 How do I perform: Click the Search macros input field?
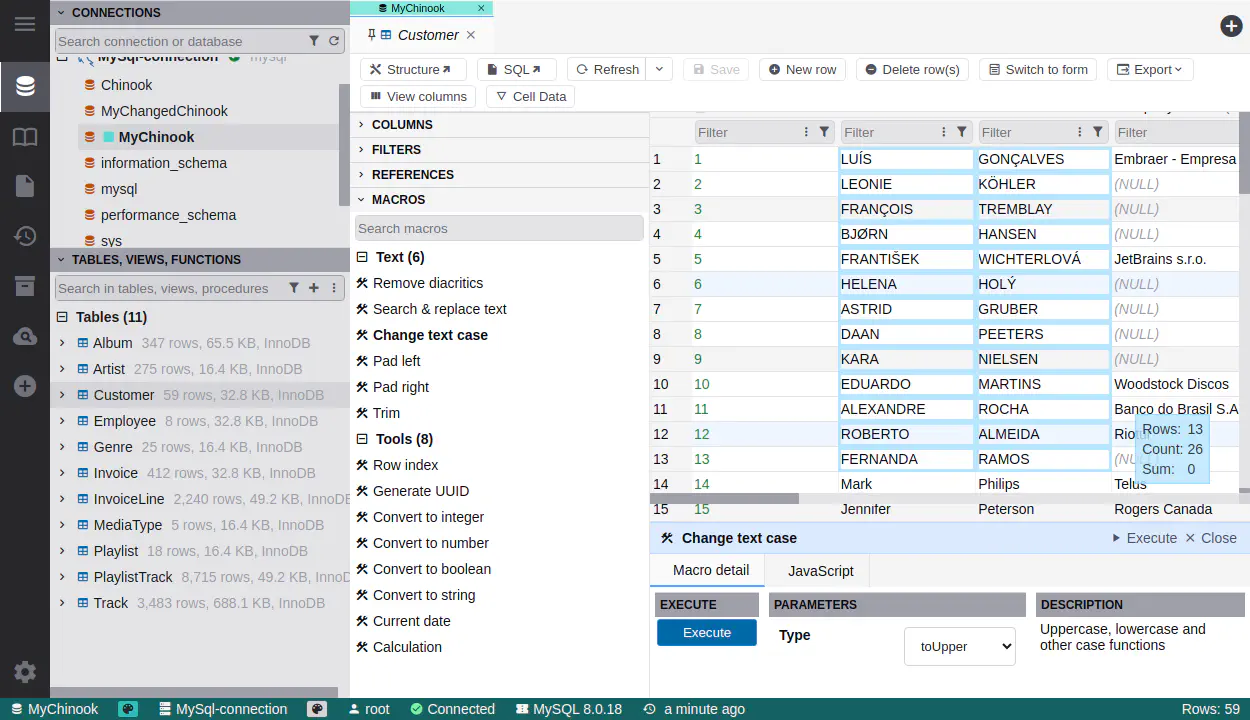499,228
